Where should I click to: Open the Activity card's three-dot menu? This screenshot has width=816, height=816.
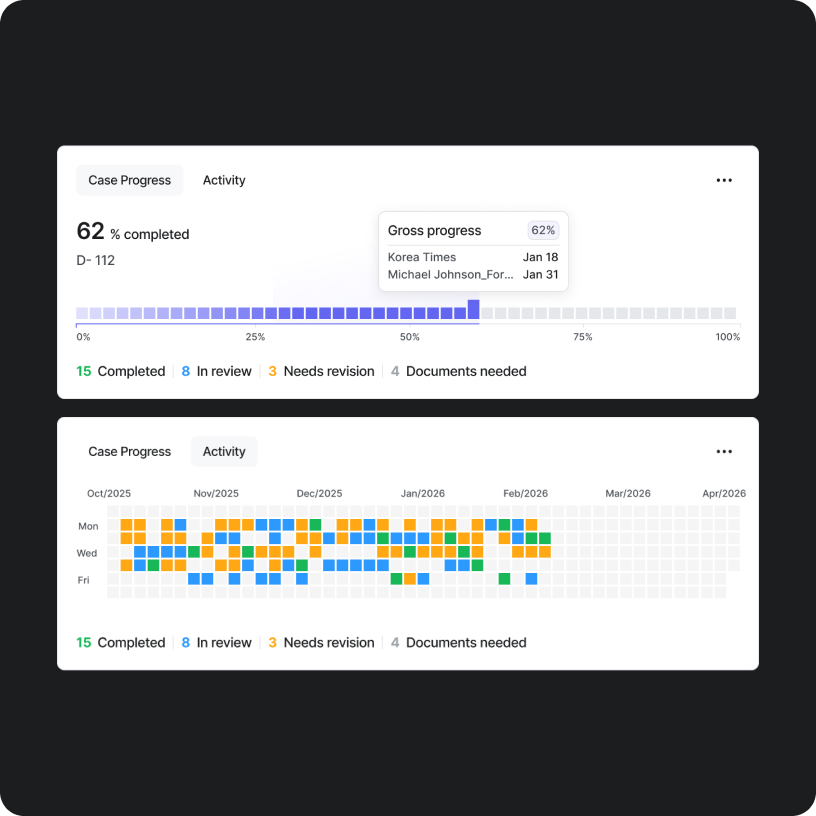[724, 451]
